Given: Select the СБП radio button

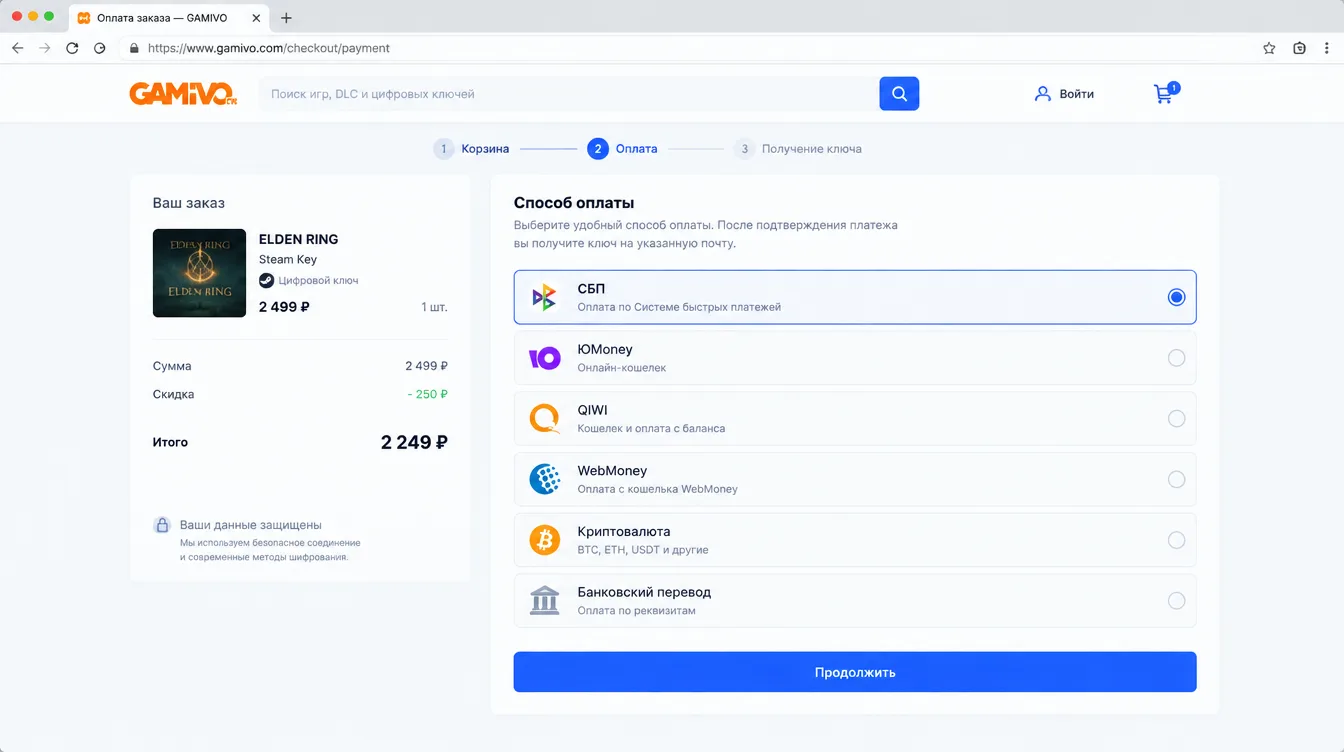Looking at the screenshot, I should 1176,297.
